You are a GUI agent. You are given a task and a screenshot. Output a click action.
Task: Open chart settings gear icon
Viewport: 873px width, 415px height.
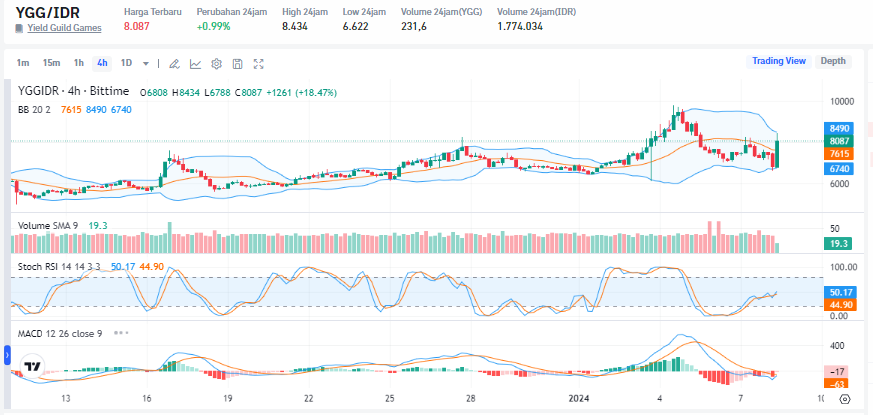pyautogui.click(x=217, y=64)
